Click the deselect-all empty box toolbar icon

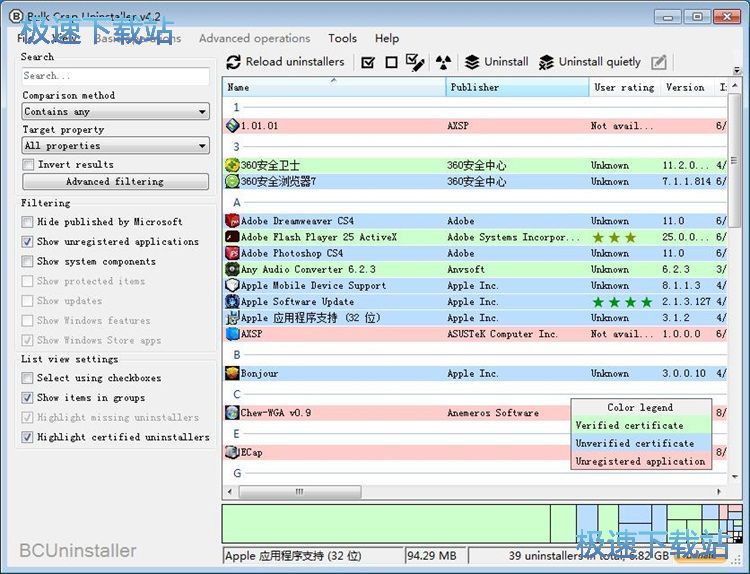391,62
